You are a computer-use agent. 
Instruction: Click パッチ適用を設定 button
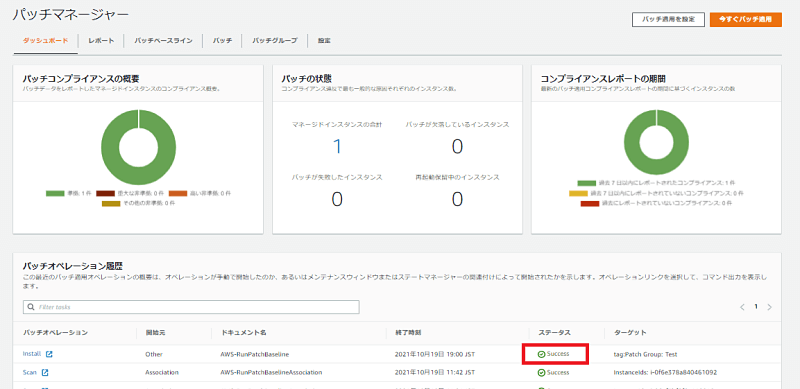click(668, 19)
